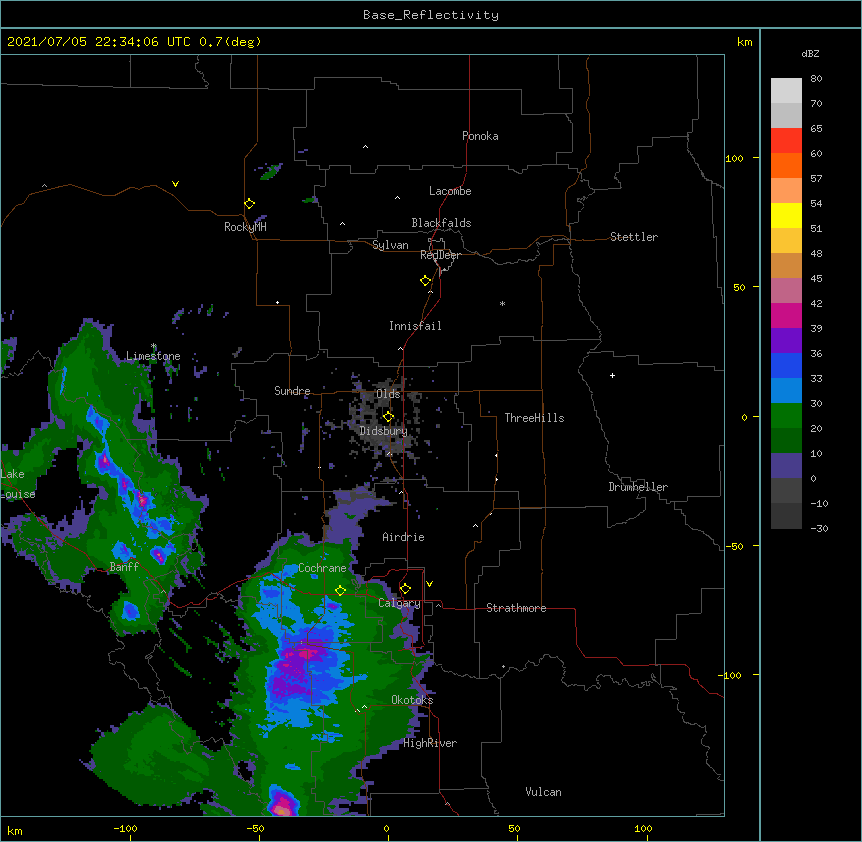Click the pink storm core at the bottom edge
The width and height of the screenshot is (862, 842).
[x=282, y=804]
